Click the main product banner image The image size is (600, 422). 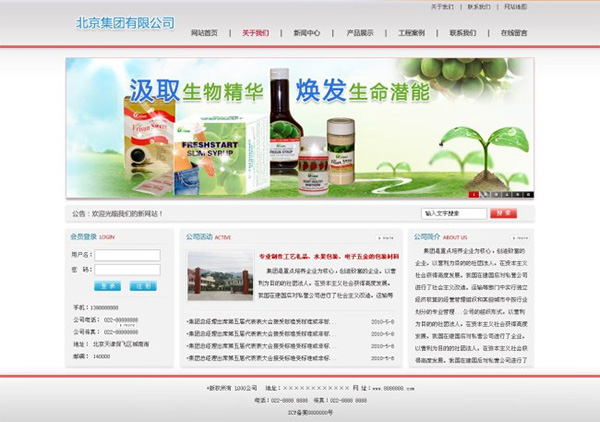pyautogui.click(x=300, y=128)
